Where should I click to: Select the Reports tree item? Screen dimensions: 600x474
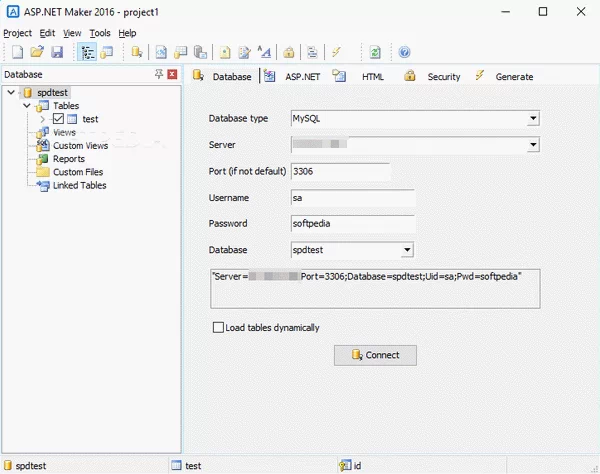click(69, 159)
